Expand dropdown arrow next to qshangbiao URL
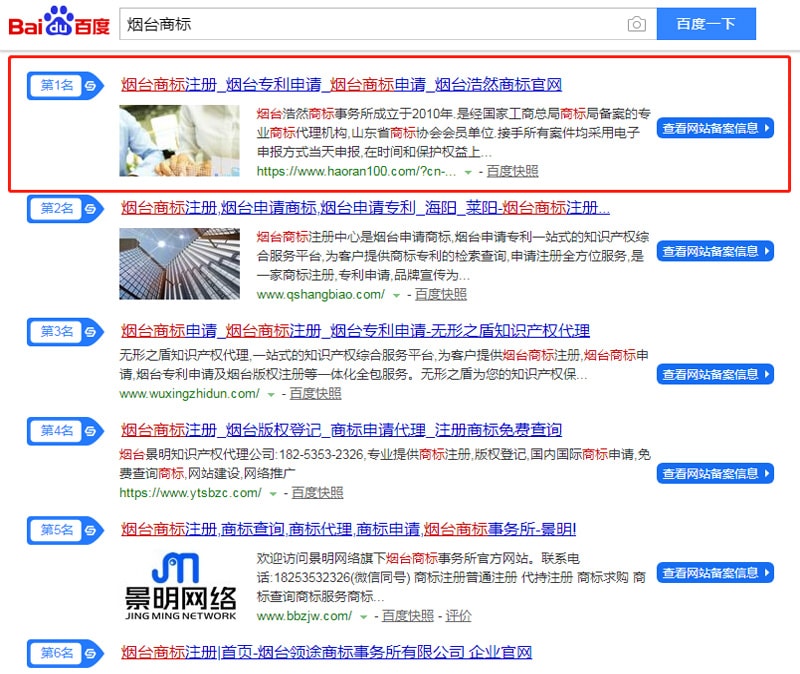The width and height of the screenshot is (800, 674). tap(396, 295)
